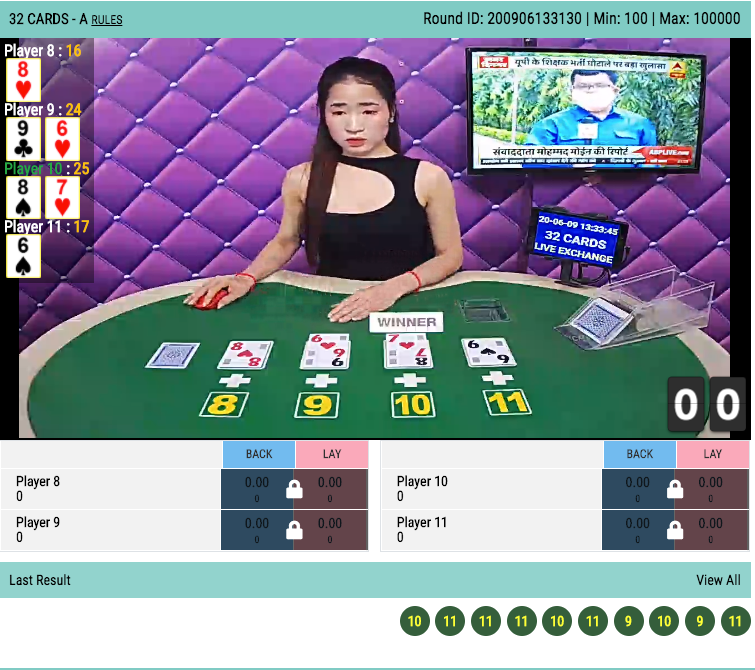The image size is (755, 670).
Task: Click View All results
Action: tap(718, 580)
